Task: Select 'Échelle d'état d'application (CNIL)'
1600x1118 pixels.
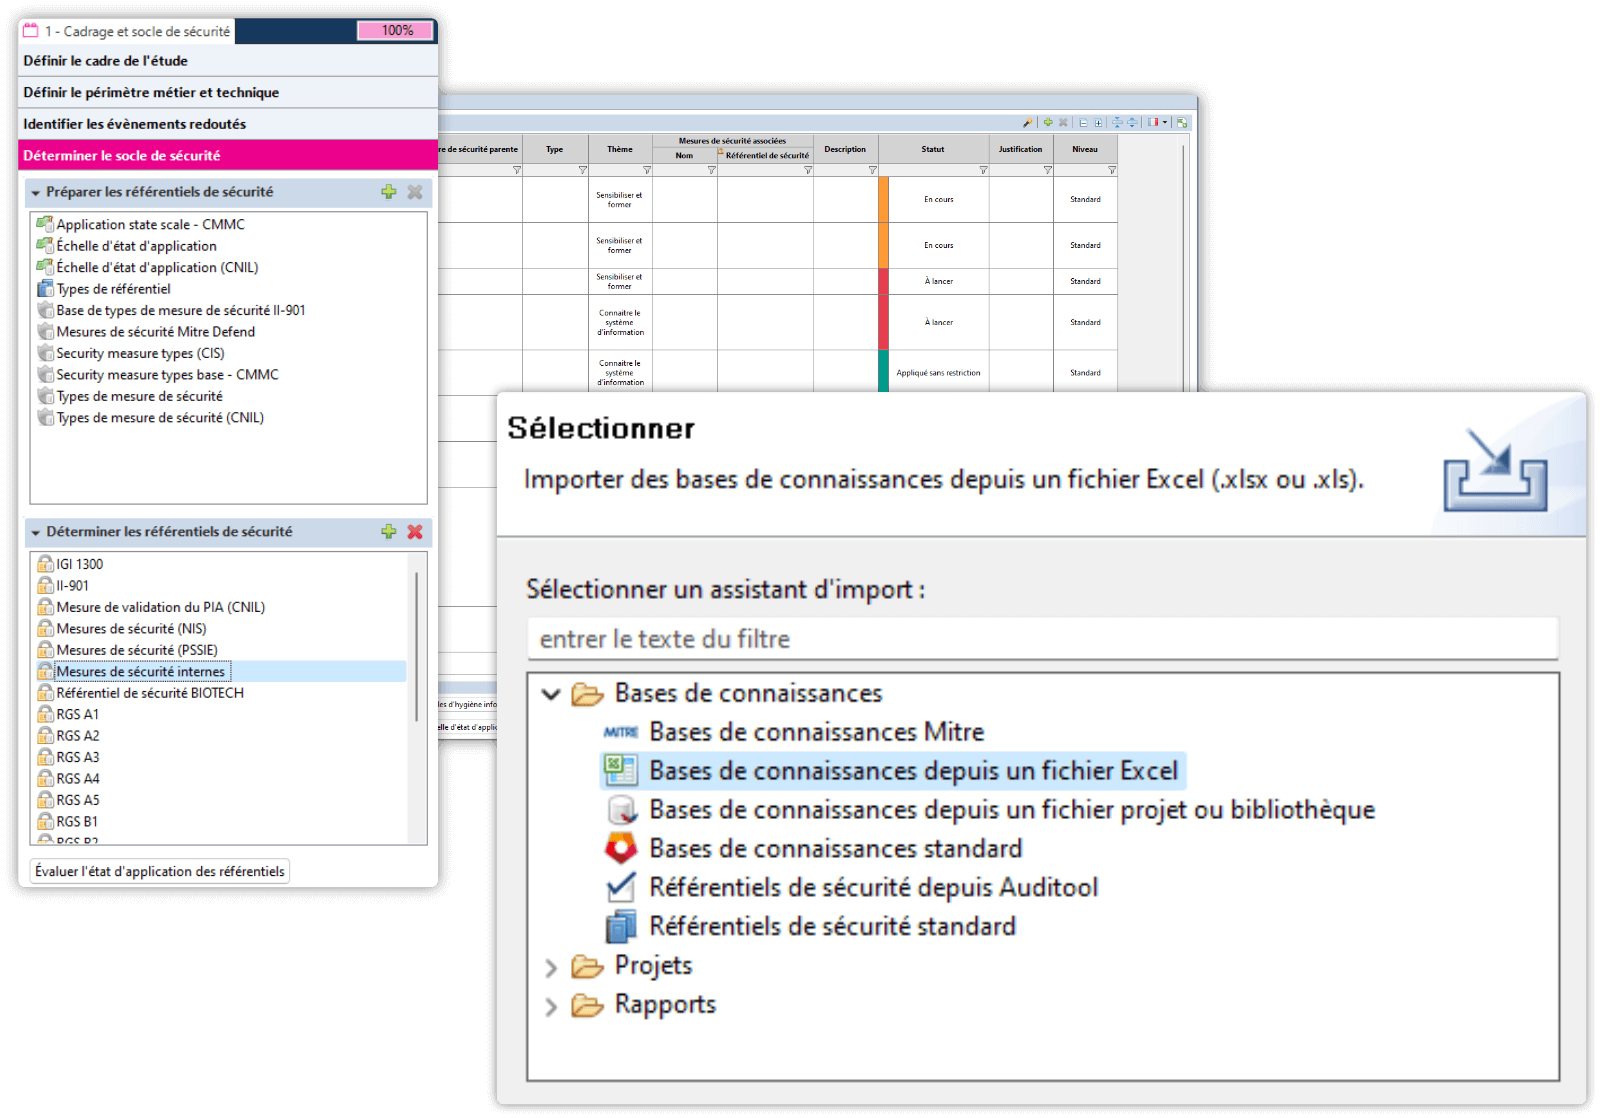Action: coord(157,267)
